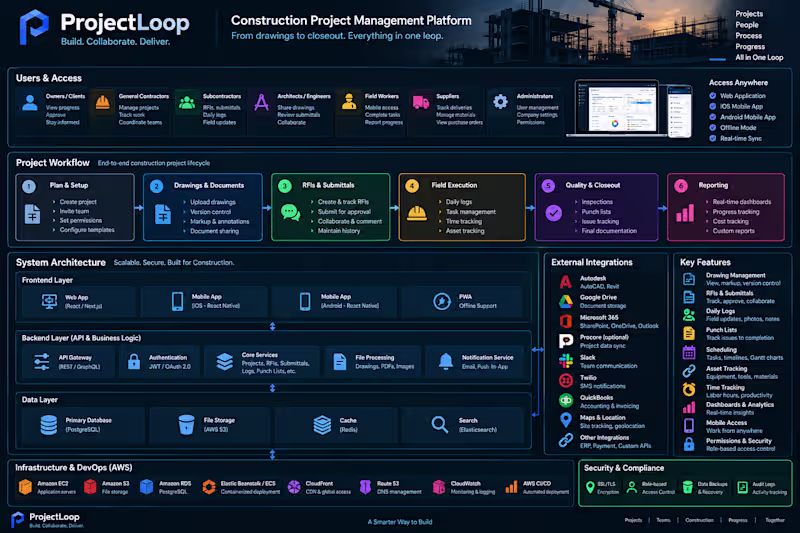Click the ProjectLoop logo in the header
This screenshot has width=800, height=533.
click(34, 27)
